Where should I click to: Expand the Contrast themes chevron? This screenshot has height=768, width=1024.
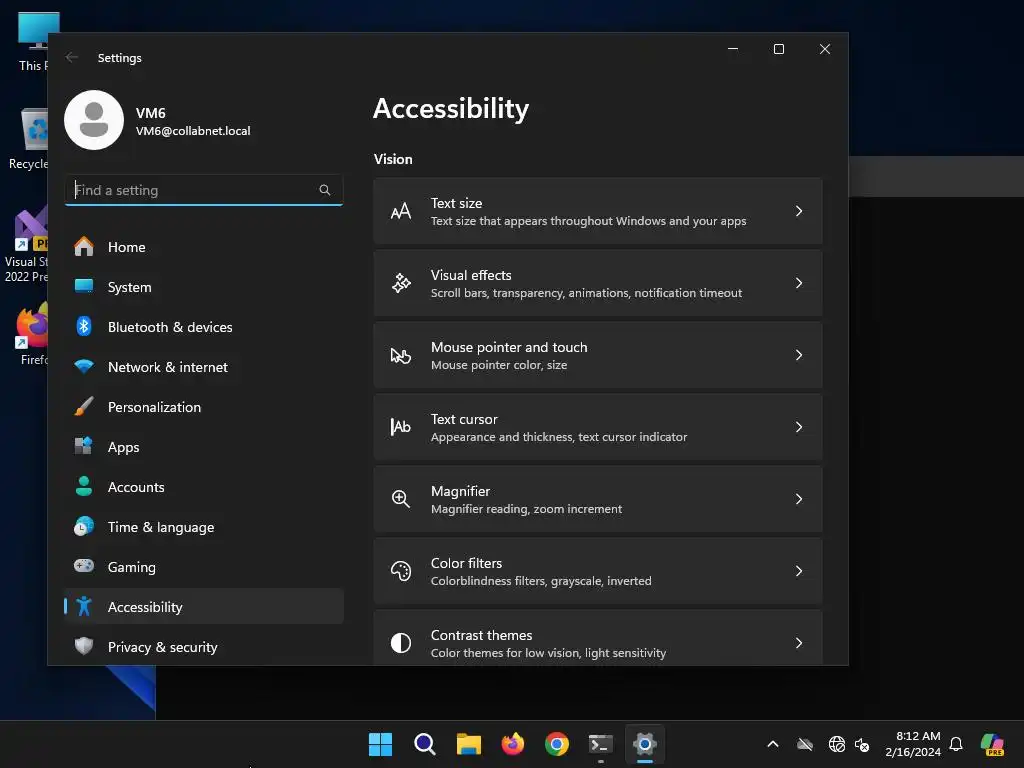[x=799, y=643]
